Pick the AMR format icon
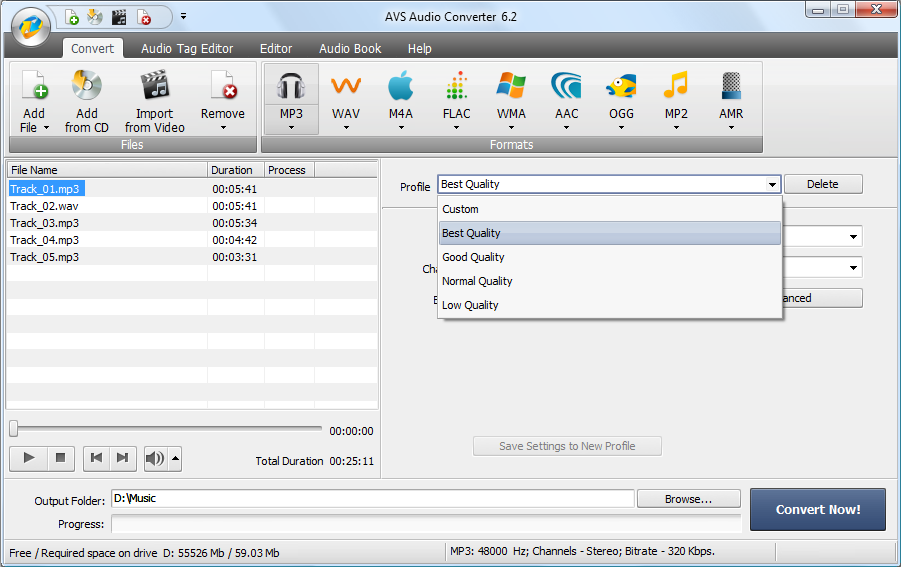This screenshot has height=567, width=901. (731, 87)
